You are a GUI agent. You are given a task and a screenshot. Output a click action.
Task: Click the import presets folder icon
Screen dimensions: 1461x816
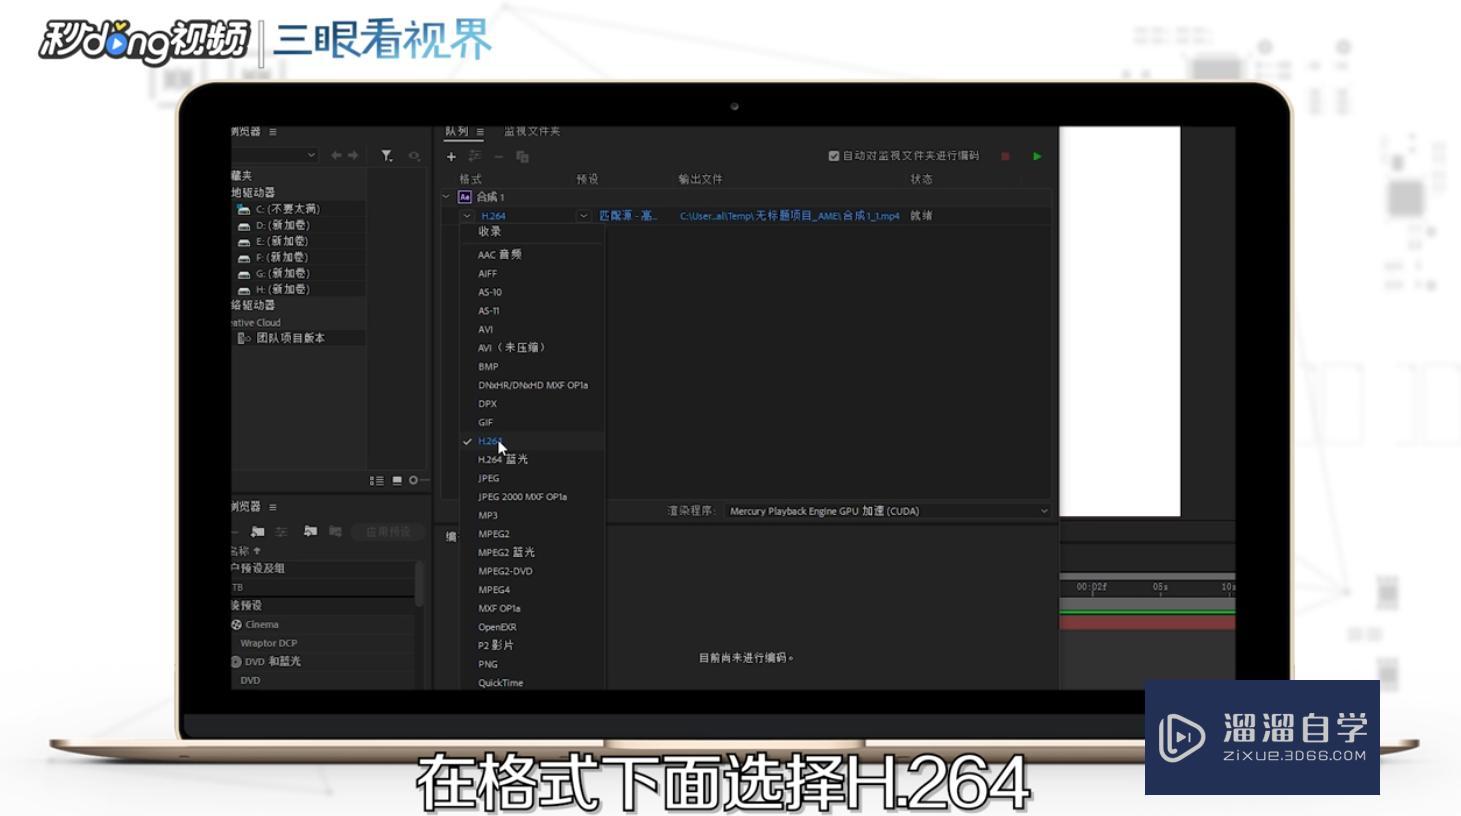[x=310, y=531]
